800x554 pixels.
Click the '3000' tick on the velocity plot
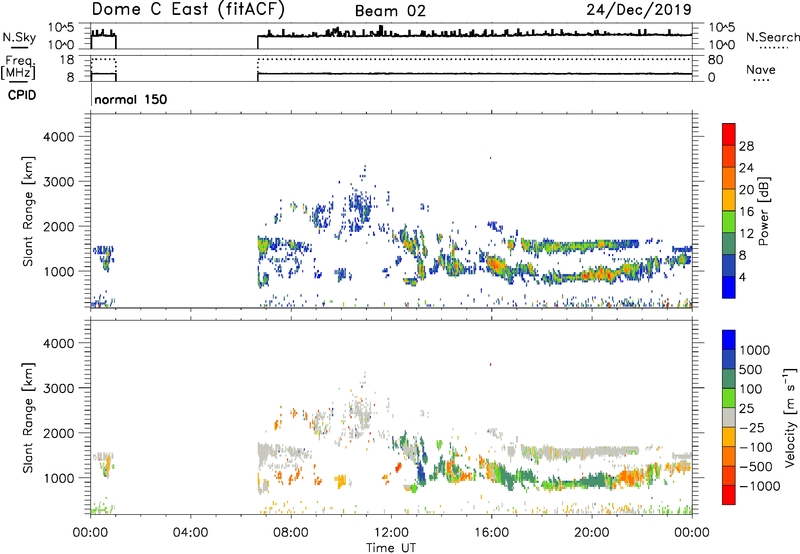click(58, 388)
